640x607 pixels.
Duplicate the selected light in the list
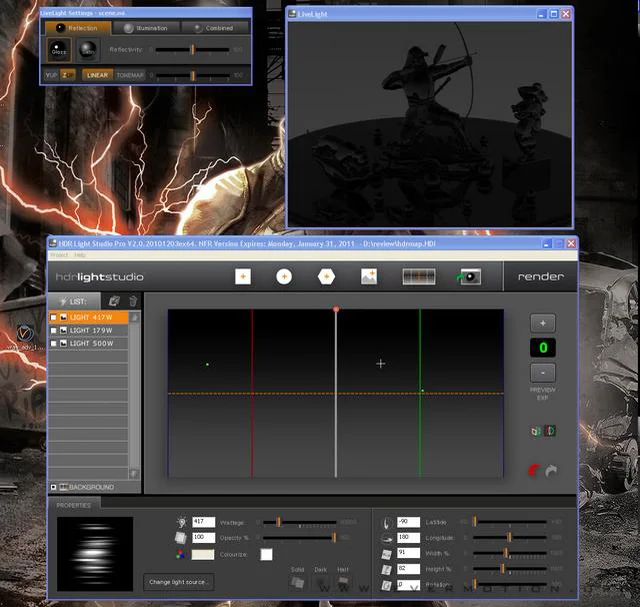pyautogui.click(x=114, y=301)
